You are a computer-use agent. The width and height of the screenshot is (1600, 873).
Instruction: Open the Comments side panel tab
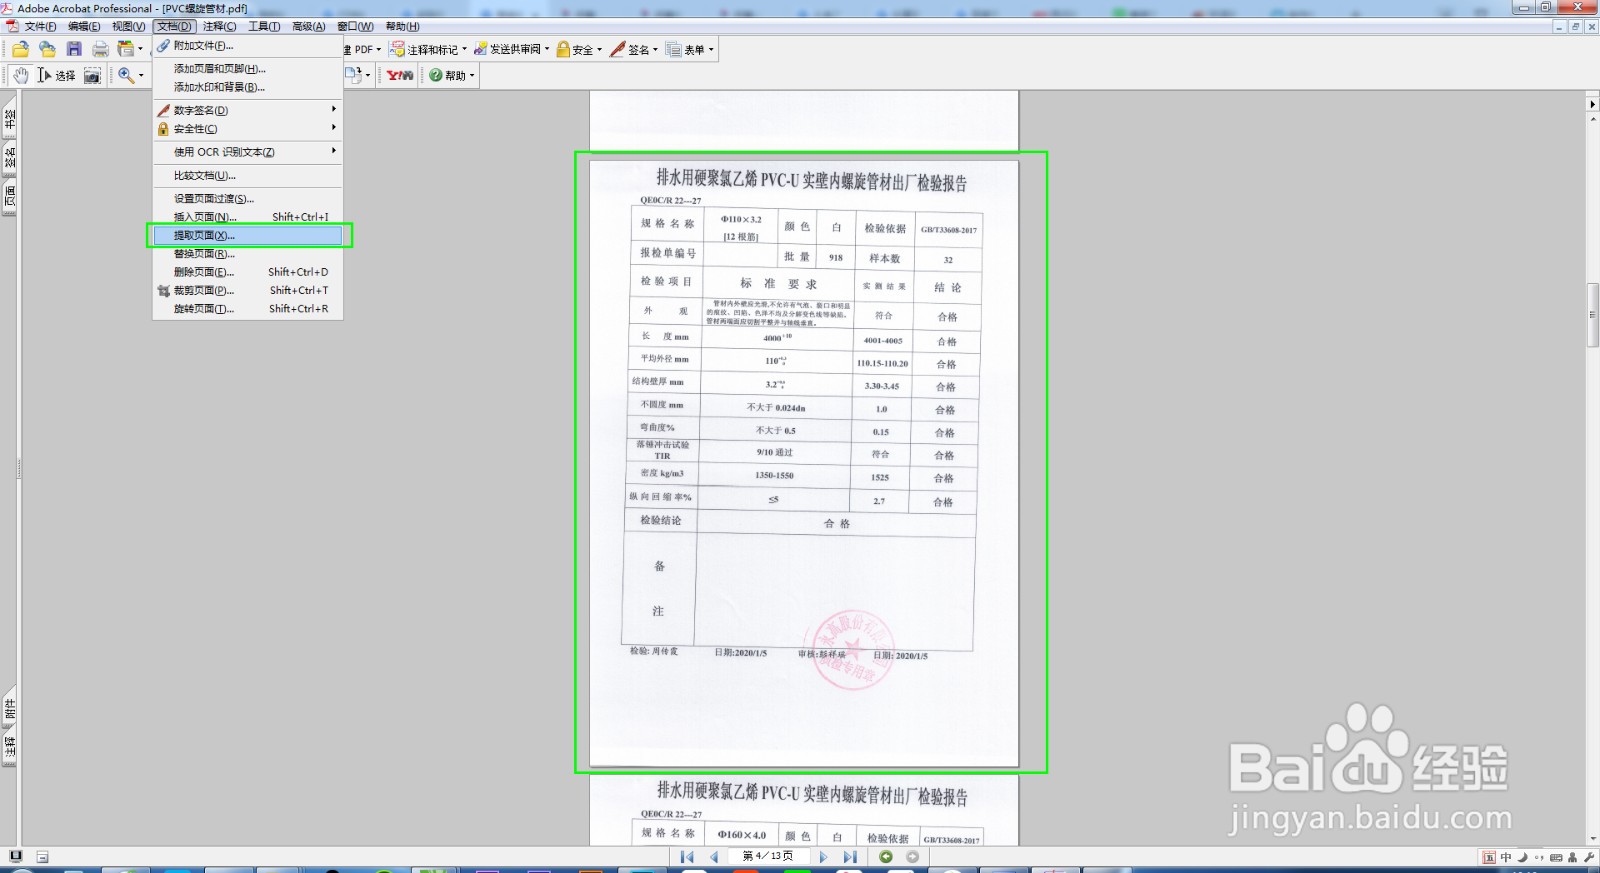9,747
